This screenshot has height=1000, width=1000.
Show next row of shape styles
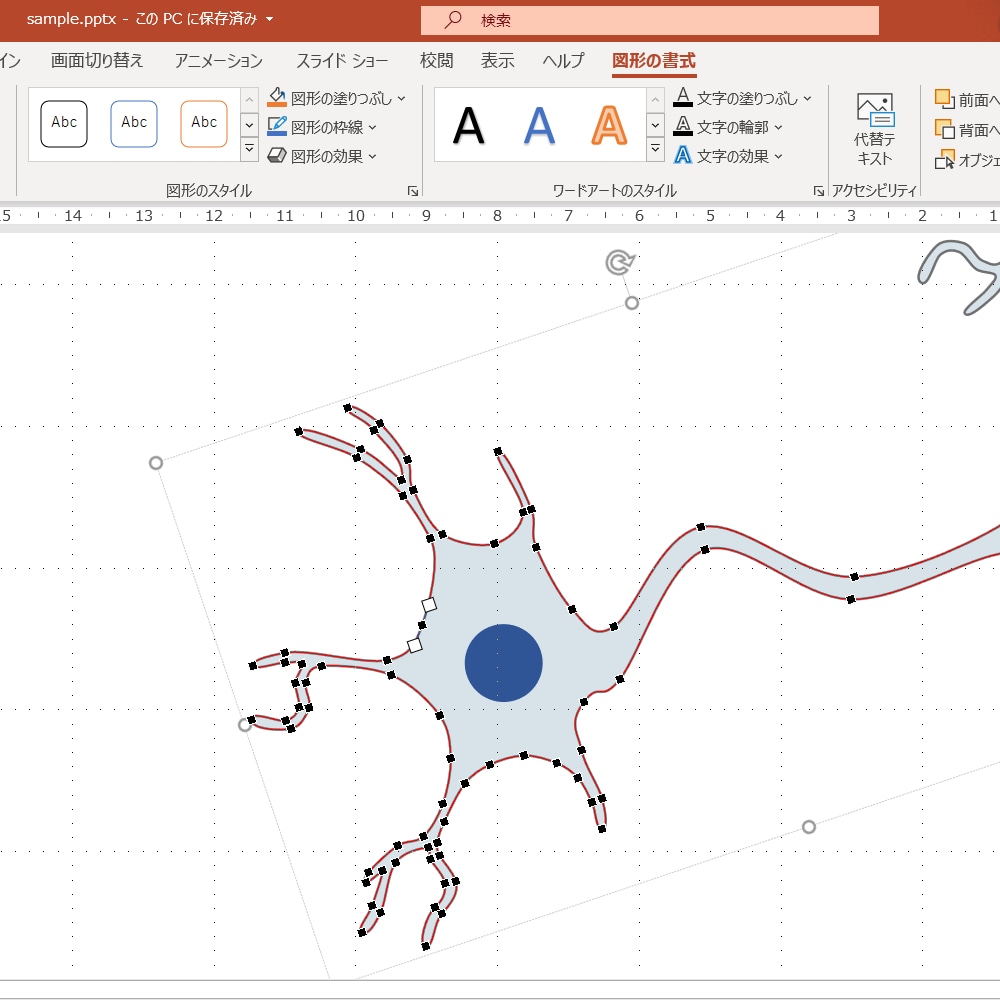pyautogui.click(x=249, y=125)
